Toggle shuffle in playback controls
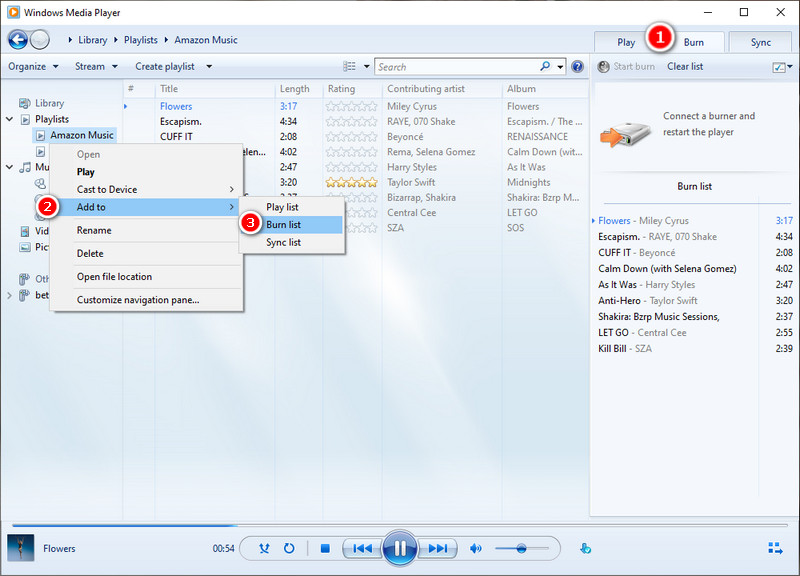 (x=264, y=548)
